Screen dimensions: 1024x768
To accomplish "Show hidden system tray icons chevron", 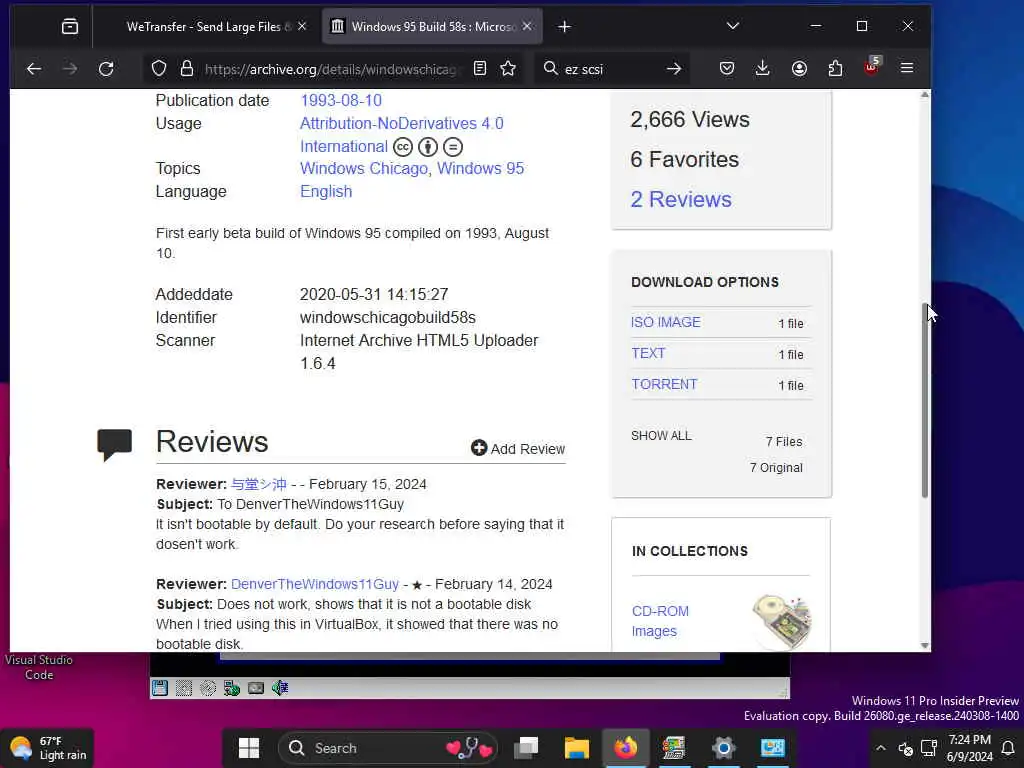I will tap(881, 748).
